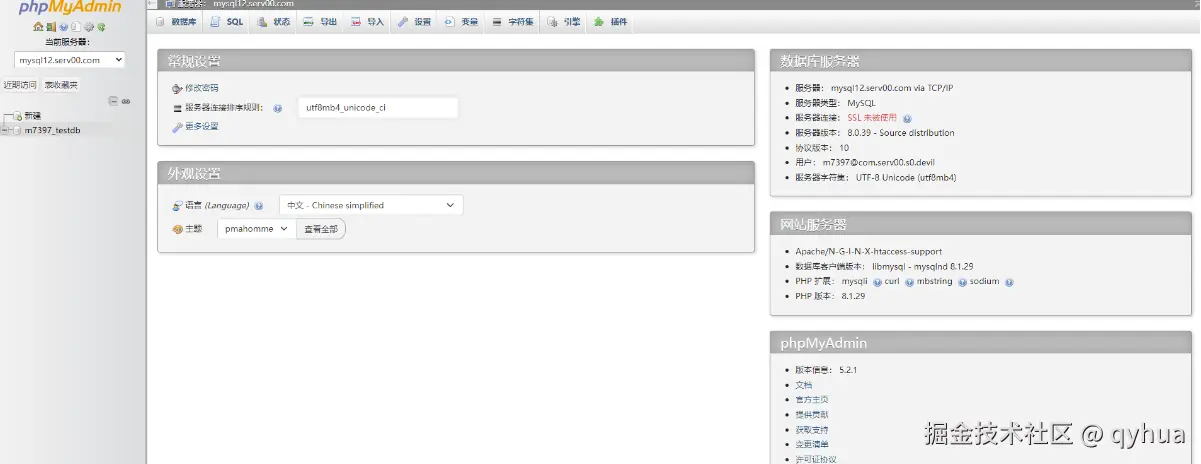Click the phpMyAdmin logo
The image size is (1201, 464).
point(70,7)
